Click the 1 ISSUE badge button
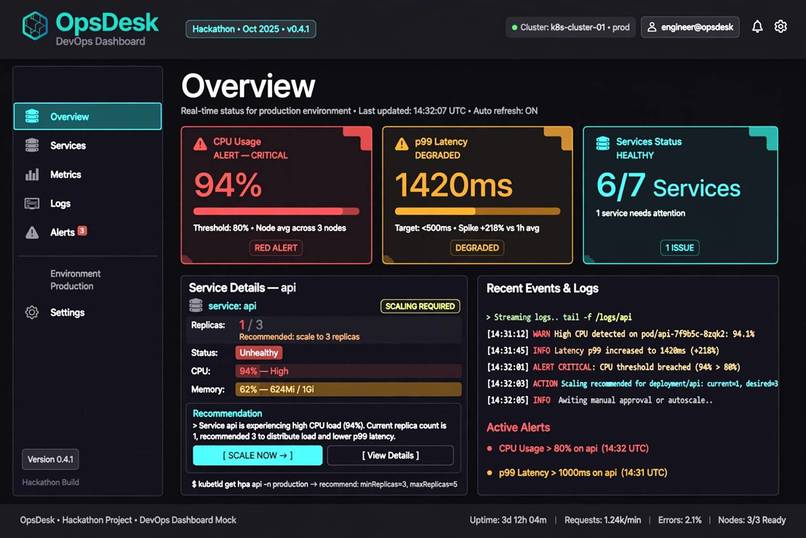 [x=679, y=248]
